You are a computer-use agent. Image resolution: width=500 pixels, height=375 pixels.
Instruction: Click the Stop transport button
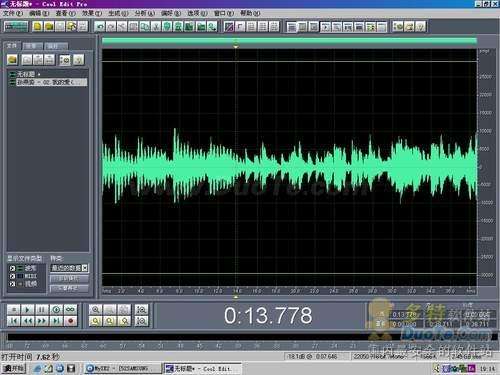pos(14,310)
